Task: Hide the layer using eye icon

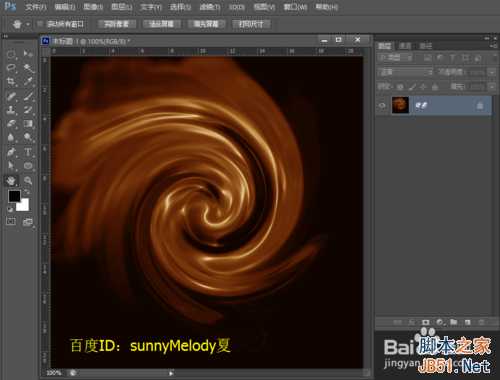Action: click(x=382, y=106)
